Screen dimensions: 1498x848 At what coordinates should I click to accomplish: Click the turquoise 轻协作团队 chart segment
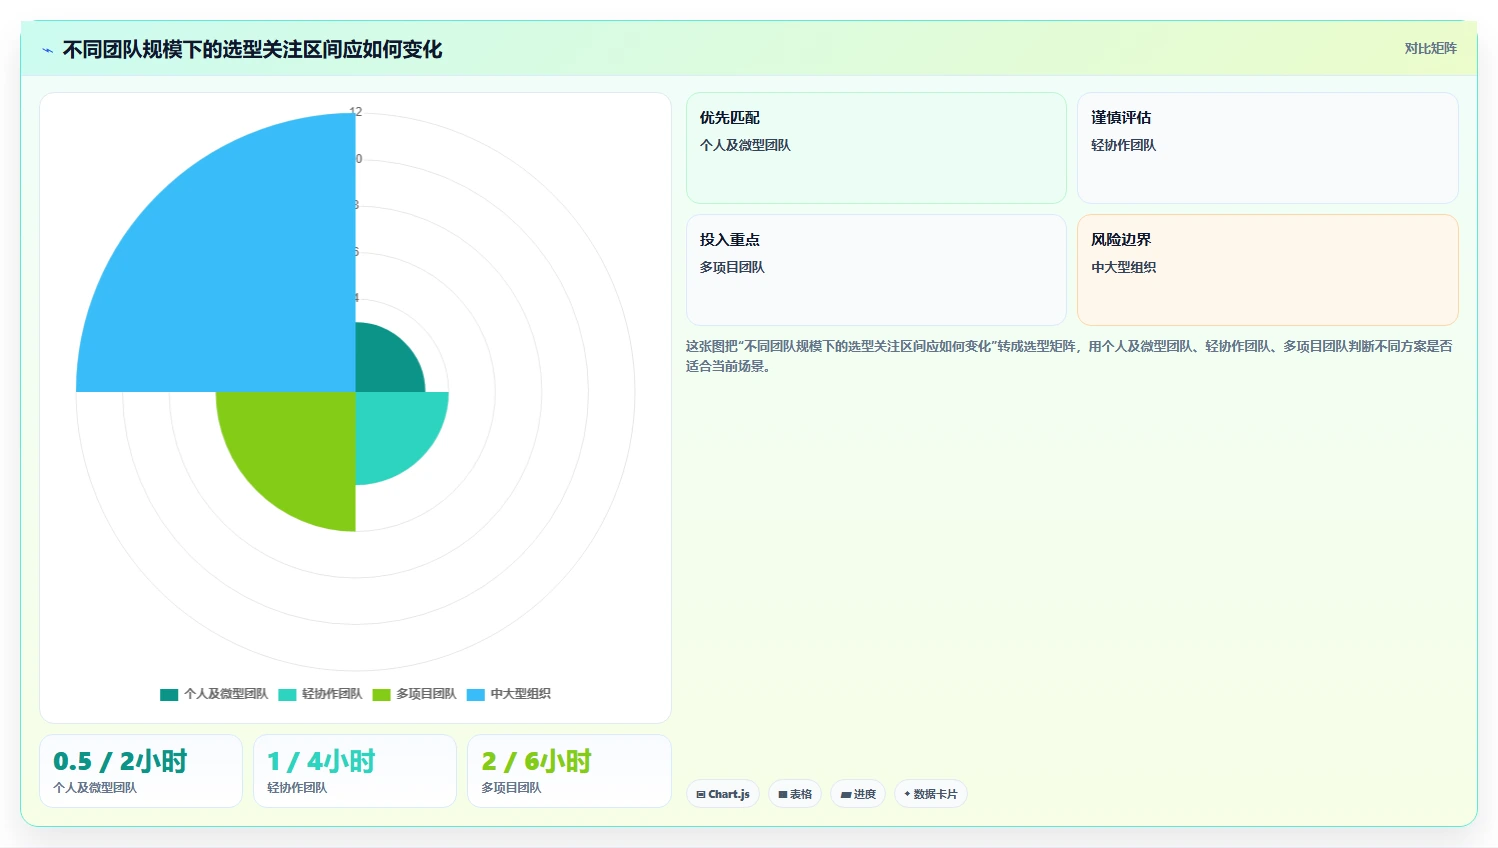click(392, 428)
